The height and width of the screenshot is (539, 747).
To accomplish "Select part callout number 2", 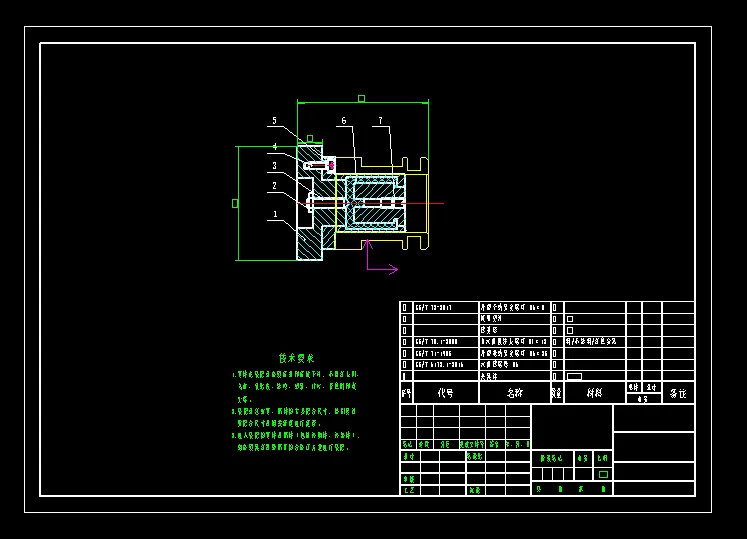I will click(274, 186).
